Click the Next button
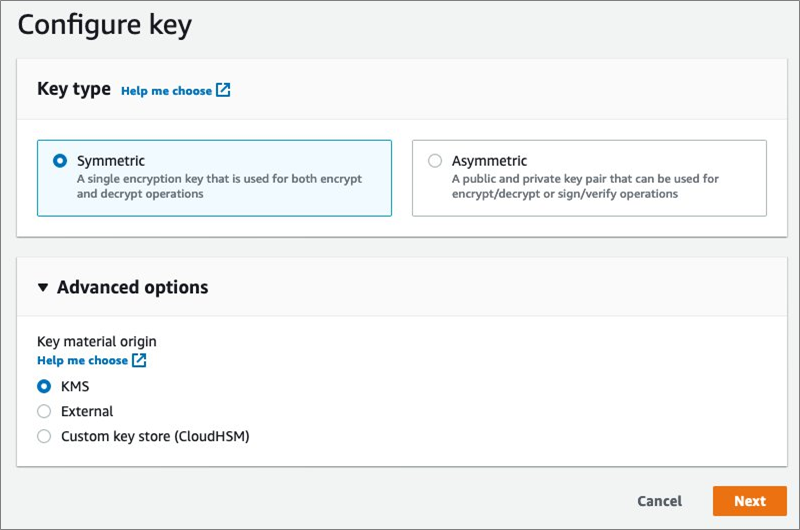 coord(749,501)
